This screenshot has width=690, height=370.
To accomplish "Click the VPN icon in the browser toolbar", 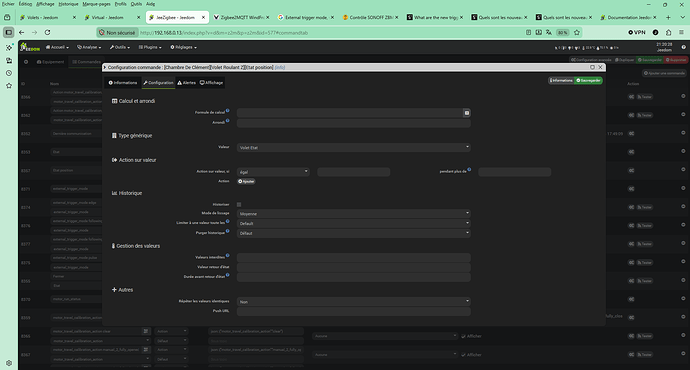I will (637, 33).
